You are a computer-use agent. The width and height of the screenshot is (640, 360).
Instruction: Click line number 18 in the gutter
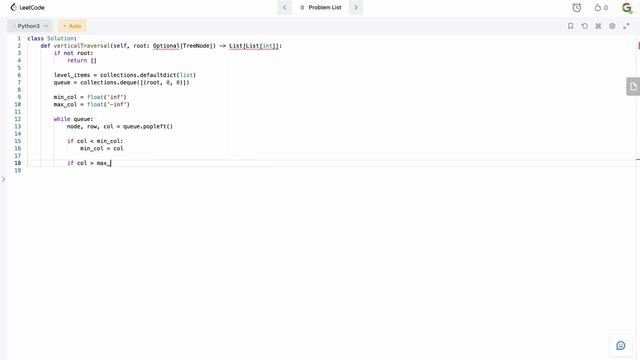coord(18,163)
